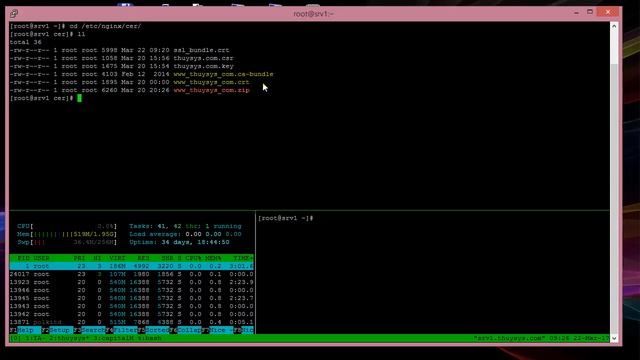Focus the bottom-right pane [root@srv1 ~]# prompt
This screenshot has width=640, height=360.
tap(285, 218)
